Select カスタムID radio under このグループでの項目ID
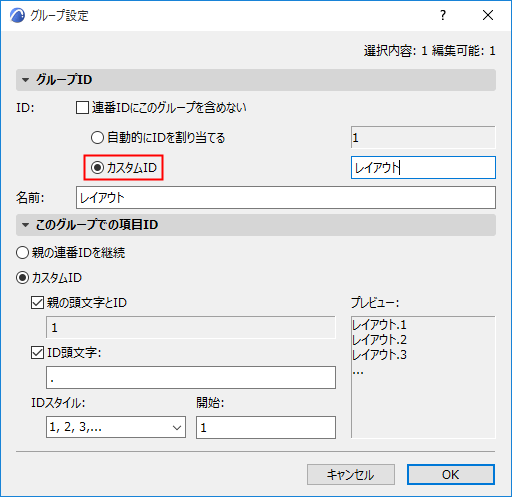Screen dimensions: 512x497 22,278
